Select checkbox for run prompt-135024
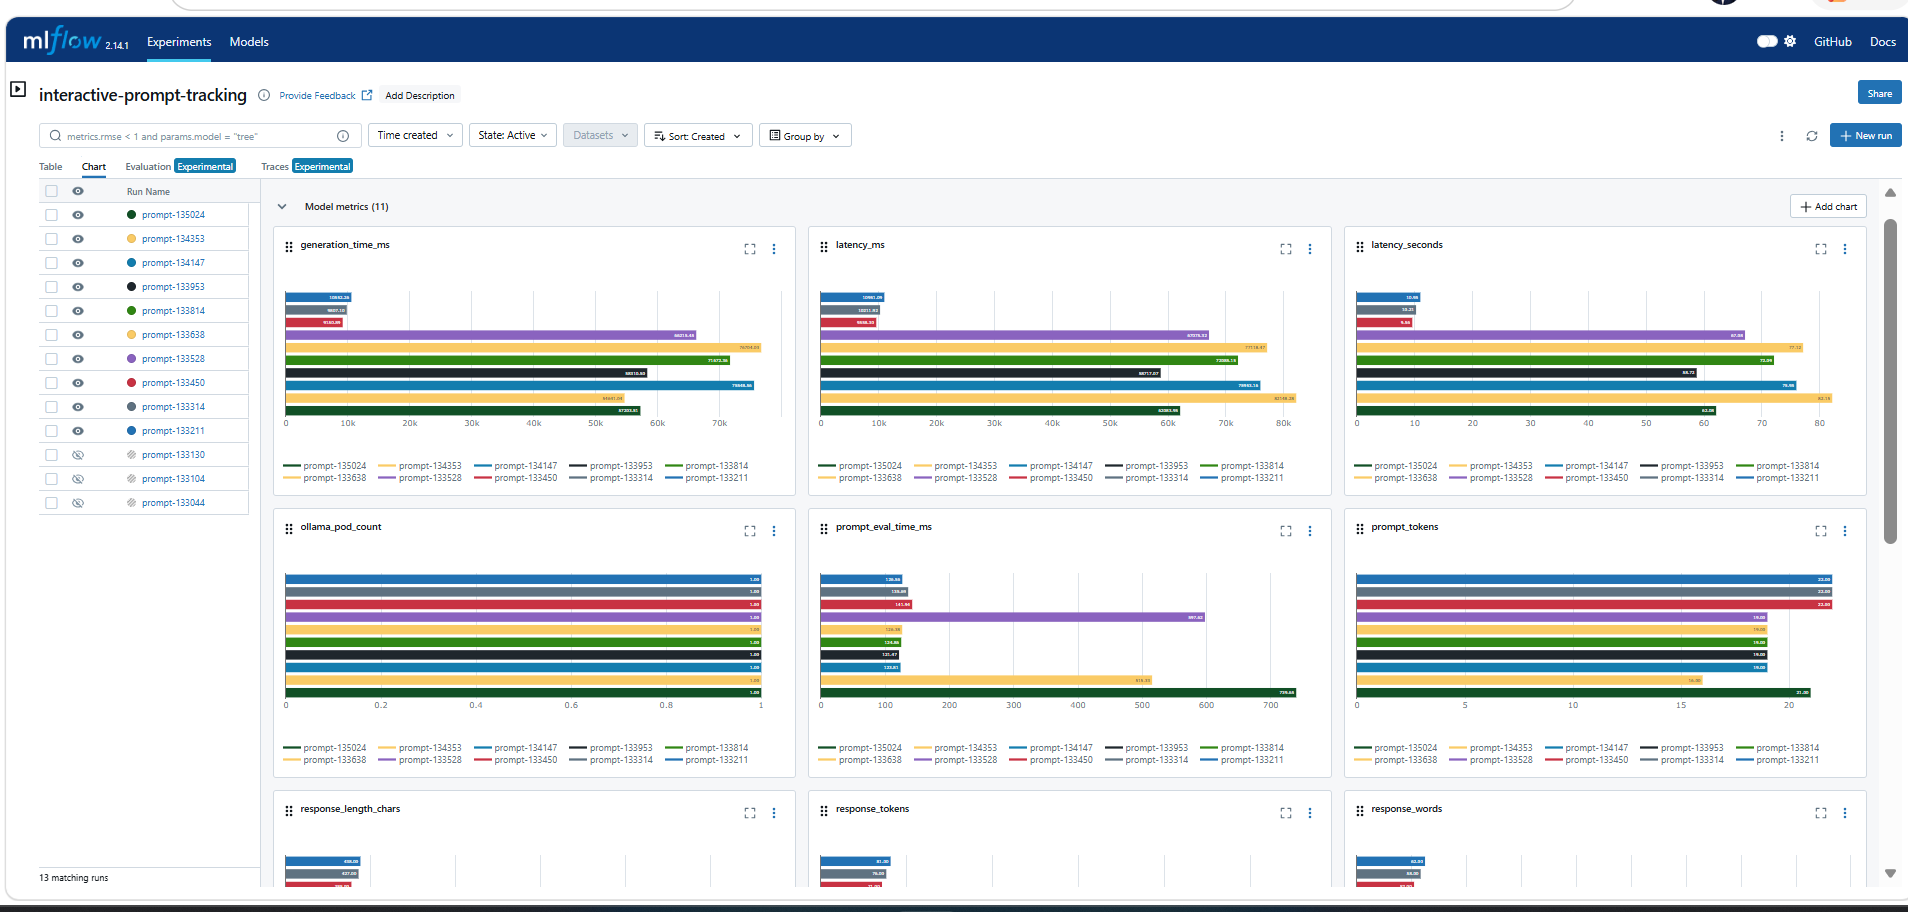The image size is (1908, 912). (x=51, y=215)
